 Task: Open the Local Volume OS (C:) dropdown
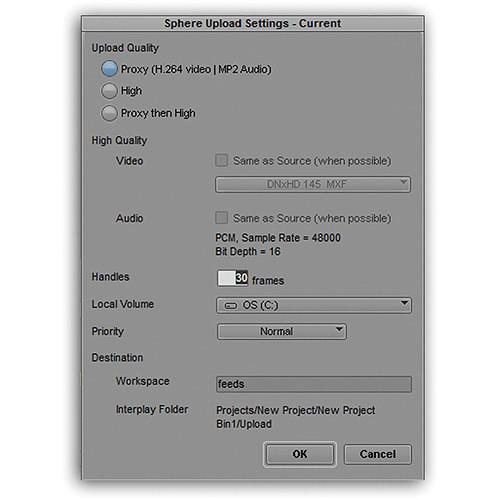pos(314,305)
